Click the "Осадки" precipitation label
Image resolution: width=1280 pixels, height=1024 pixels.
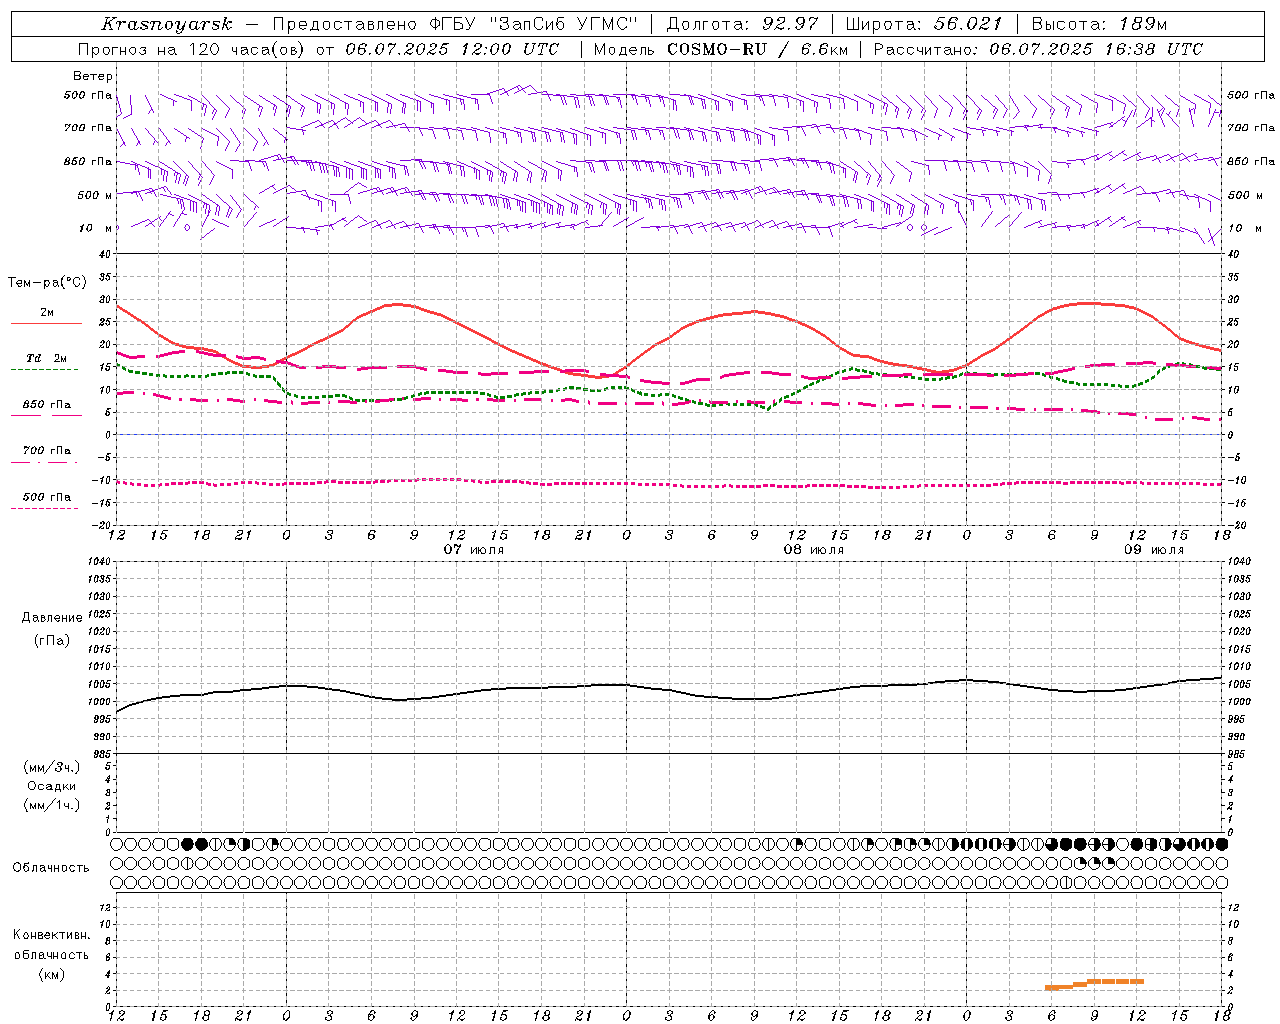pyautogui.click(x=52, y=786)
